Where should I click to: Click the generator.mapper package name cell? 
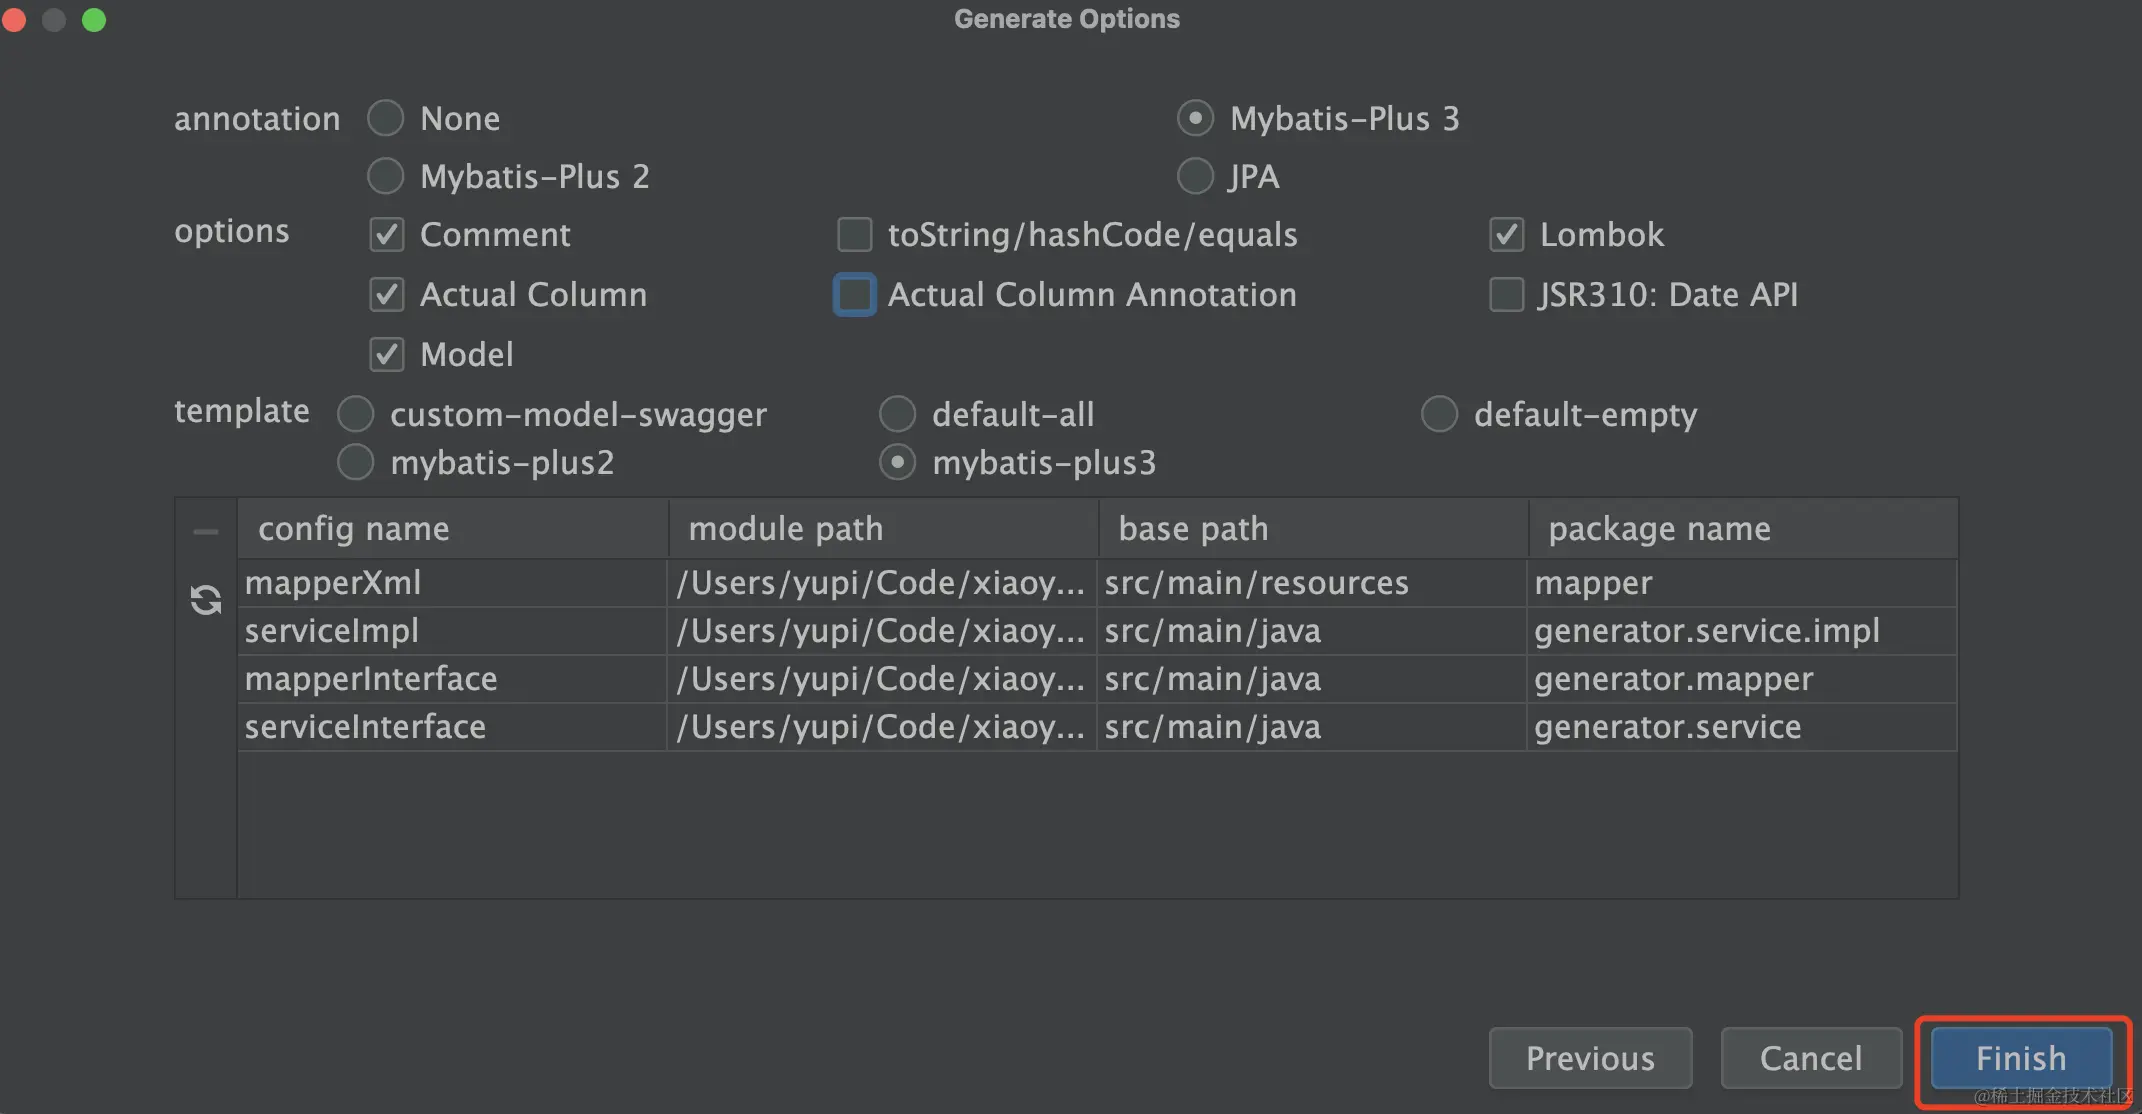[x=1741, y=679]
